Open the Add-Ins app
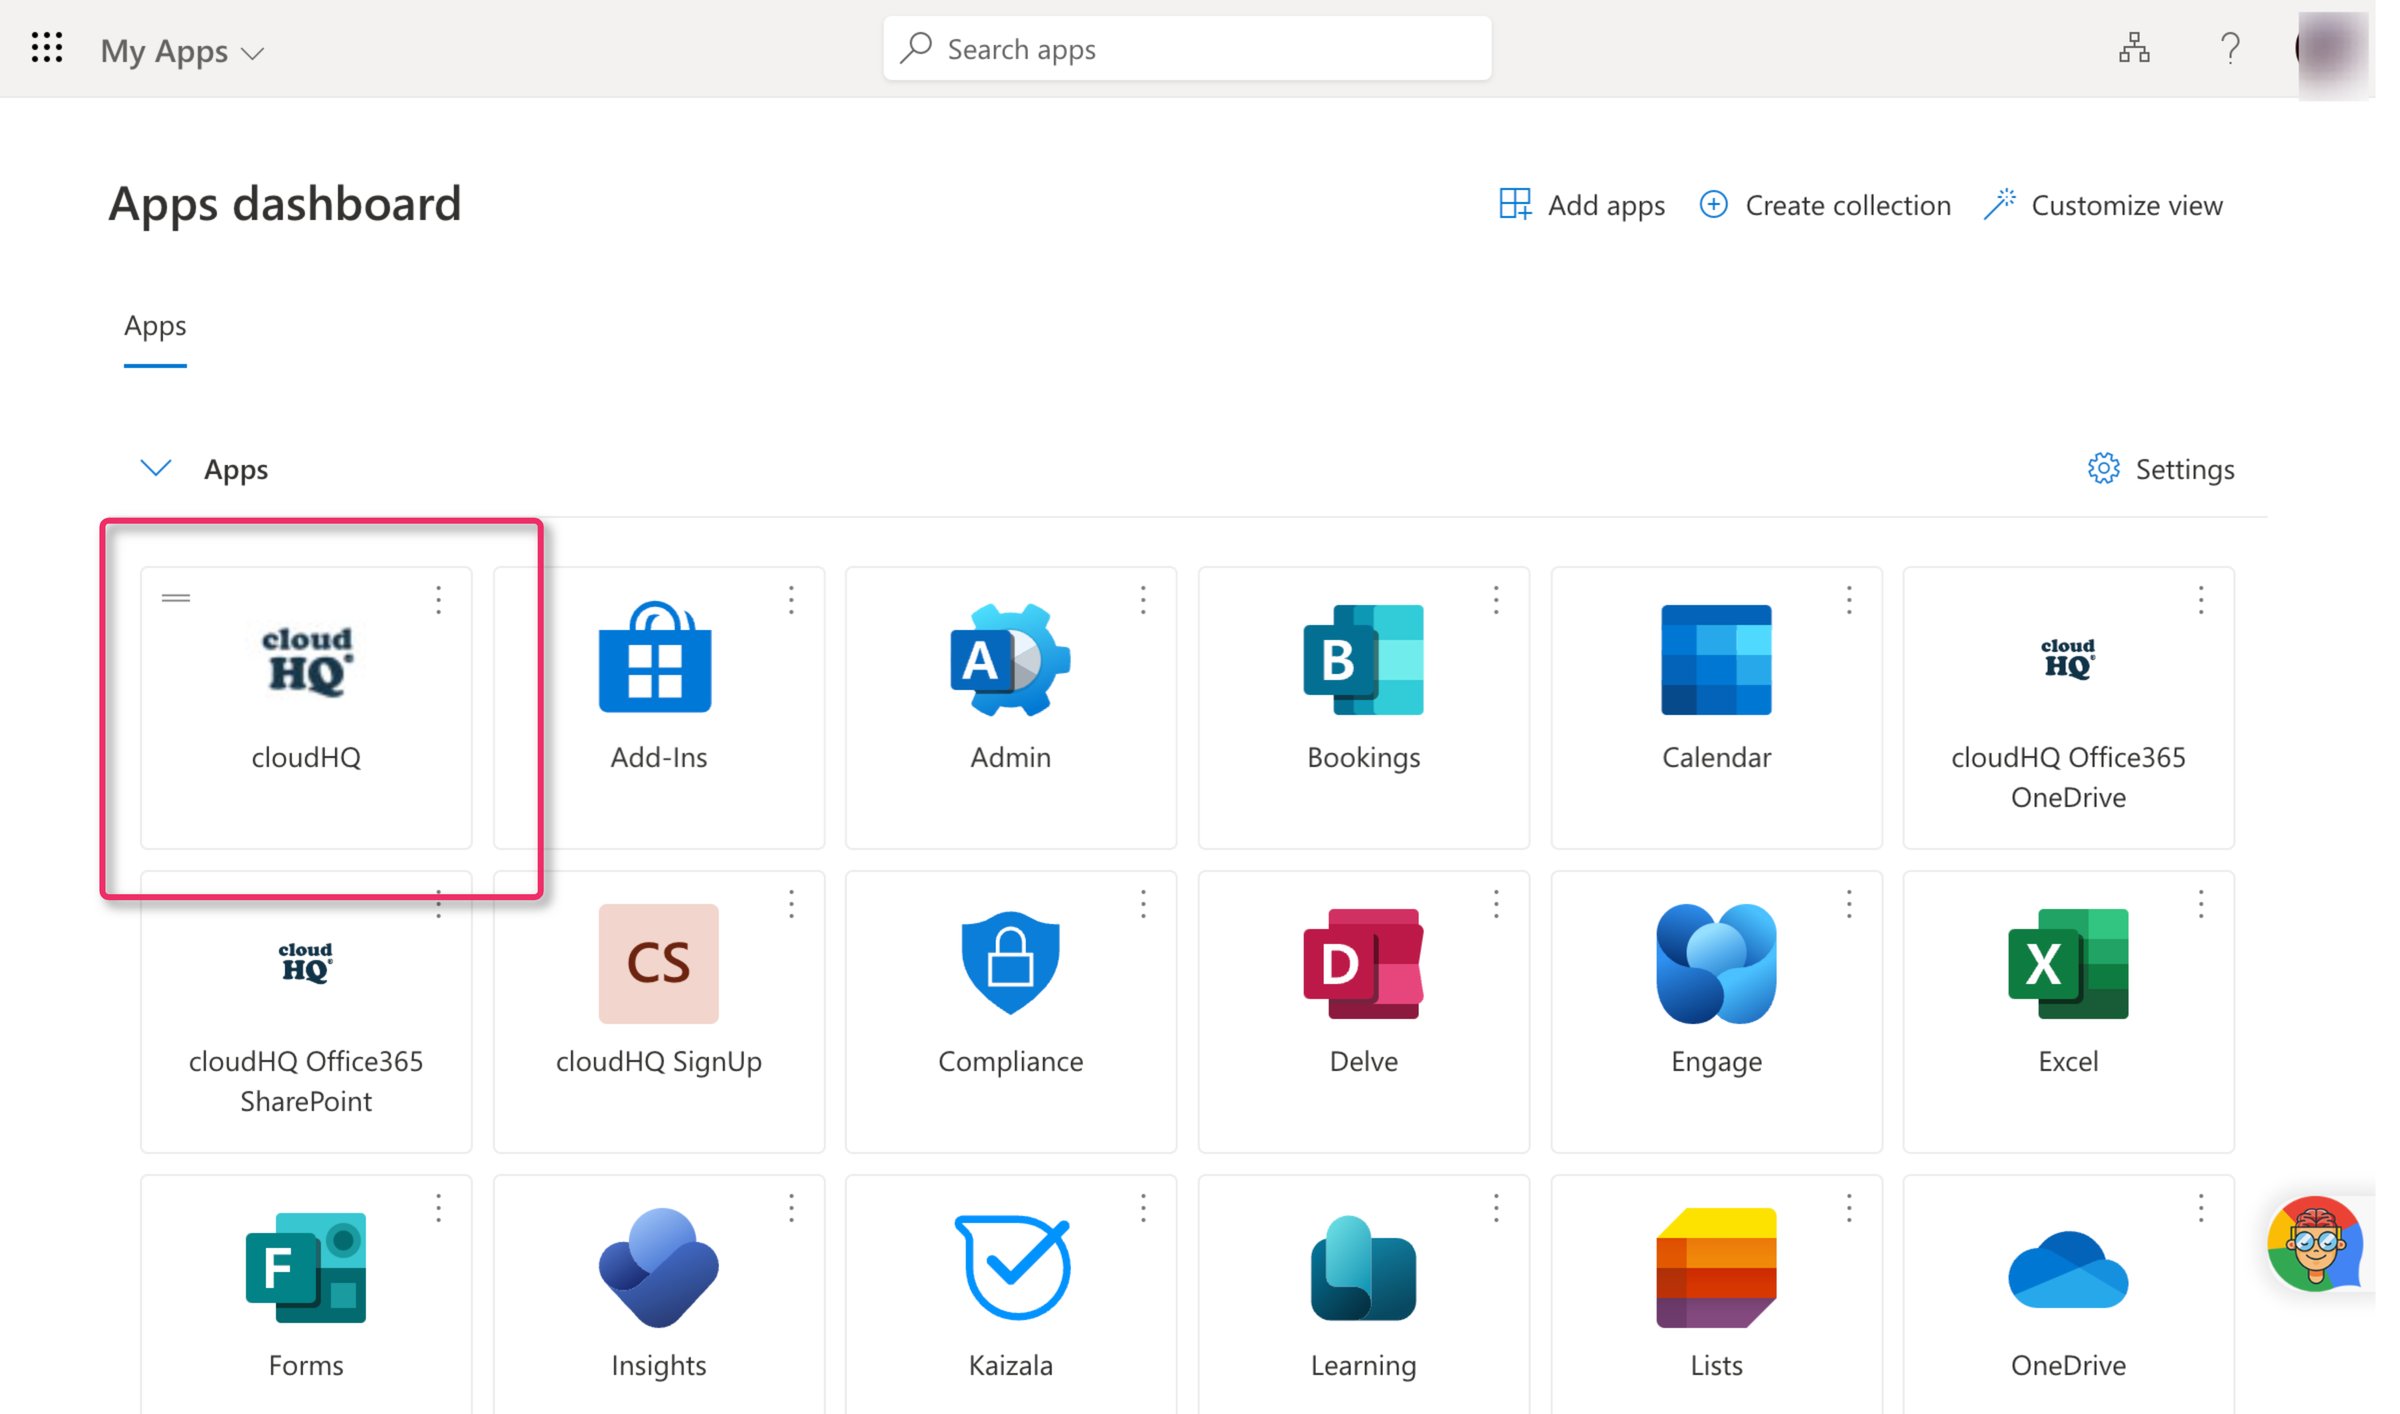Screen dimensions: 2400x1414 (659, 708)
